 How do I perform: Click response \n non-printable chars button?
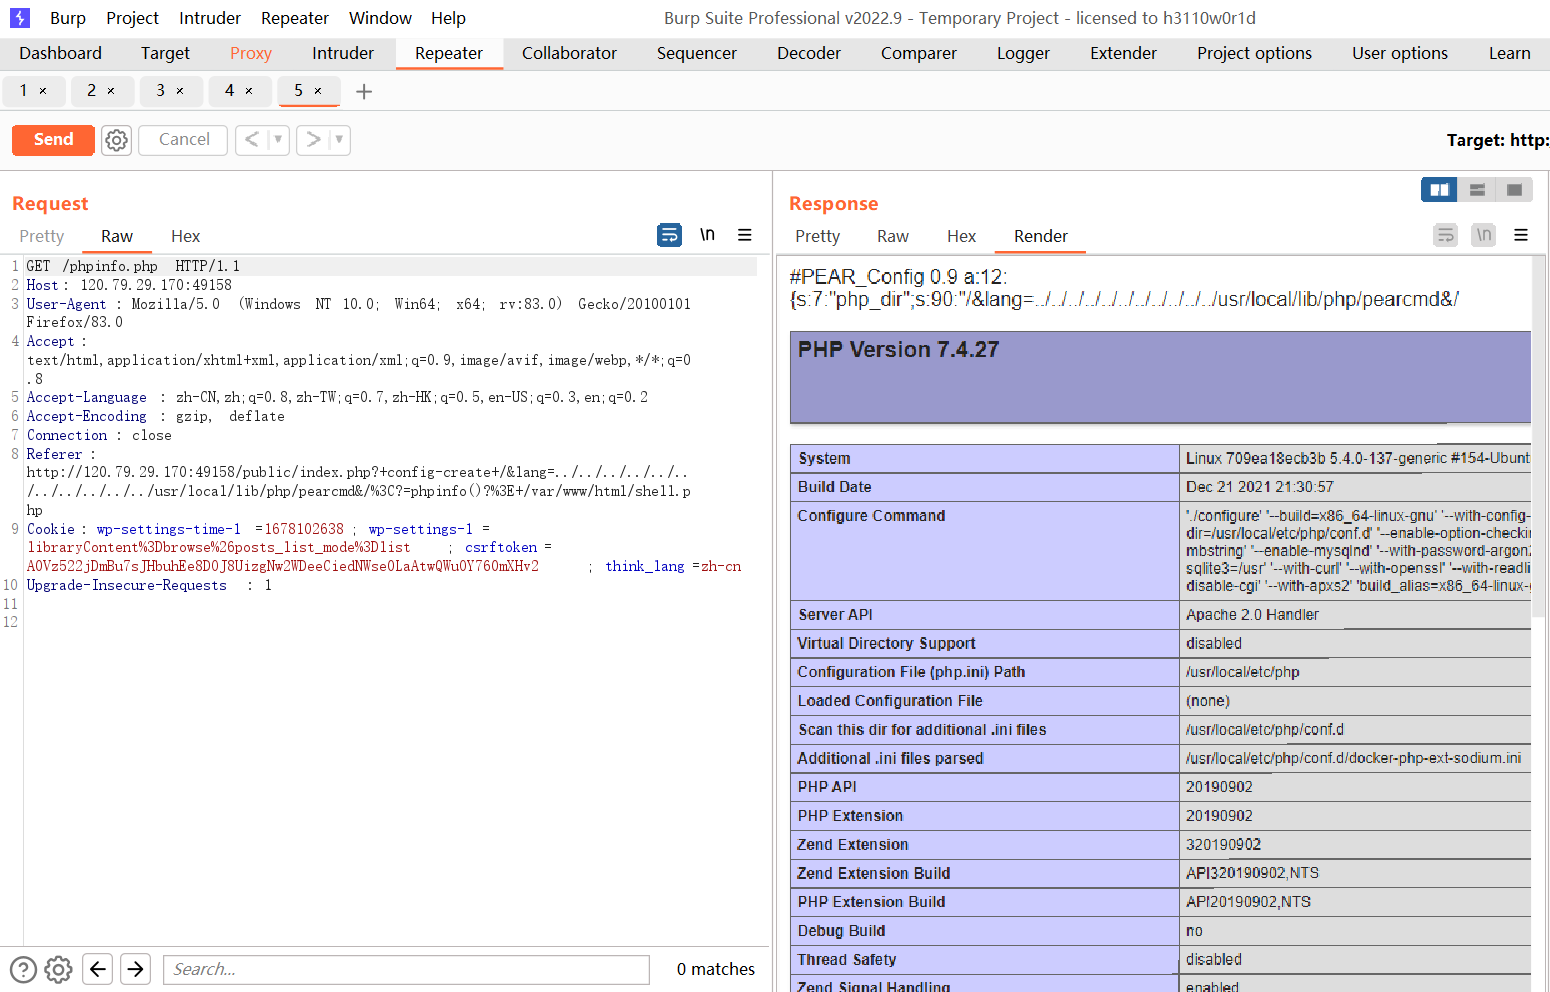1484,235
